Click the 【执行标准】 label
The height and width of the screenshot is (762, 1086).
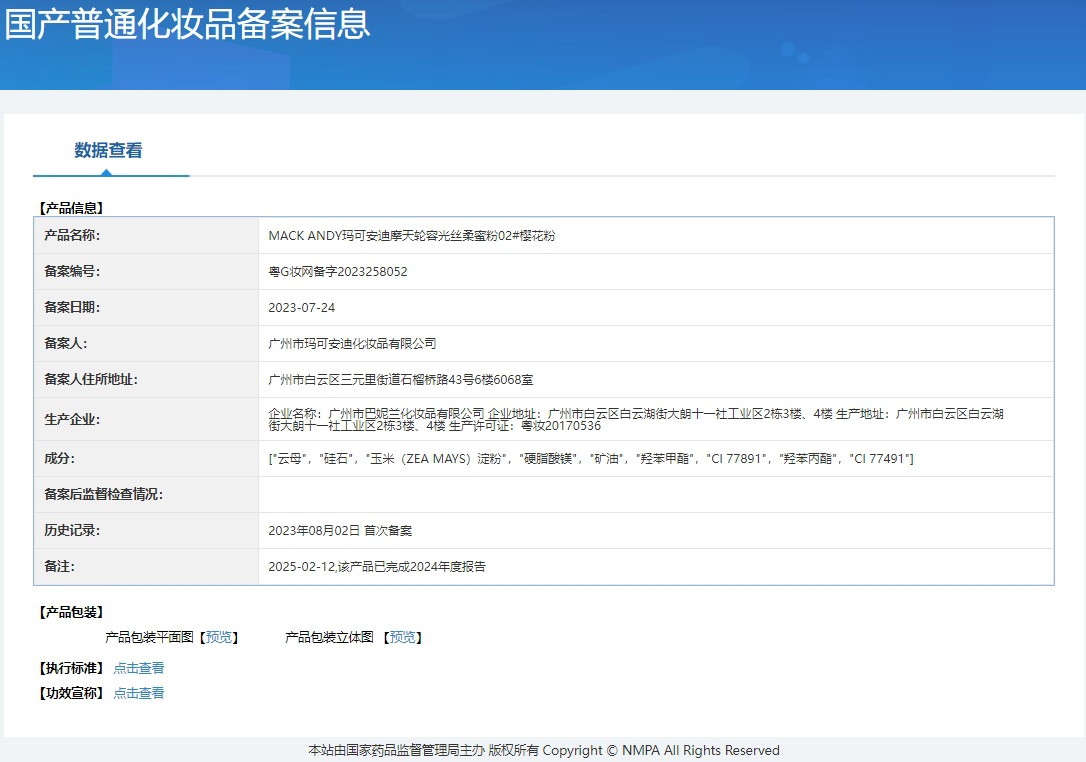click(71, 668)
